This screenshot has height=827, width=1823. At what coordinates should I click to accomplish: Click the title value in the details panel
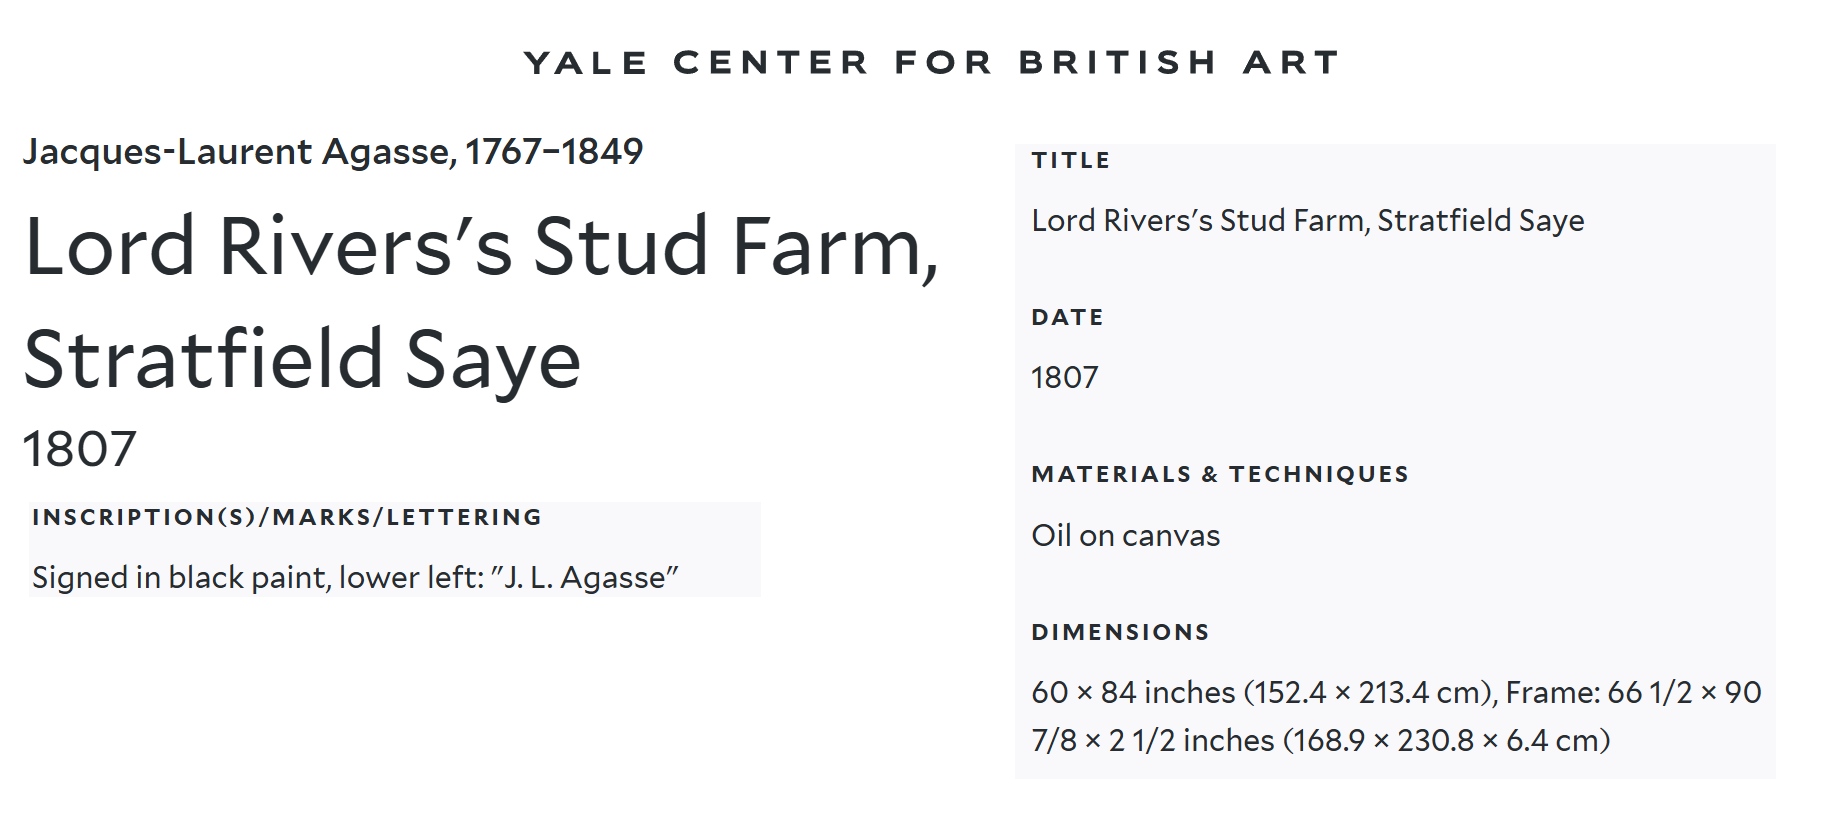[x=1307, y=221]
